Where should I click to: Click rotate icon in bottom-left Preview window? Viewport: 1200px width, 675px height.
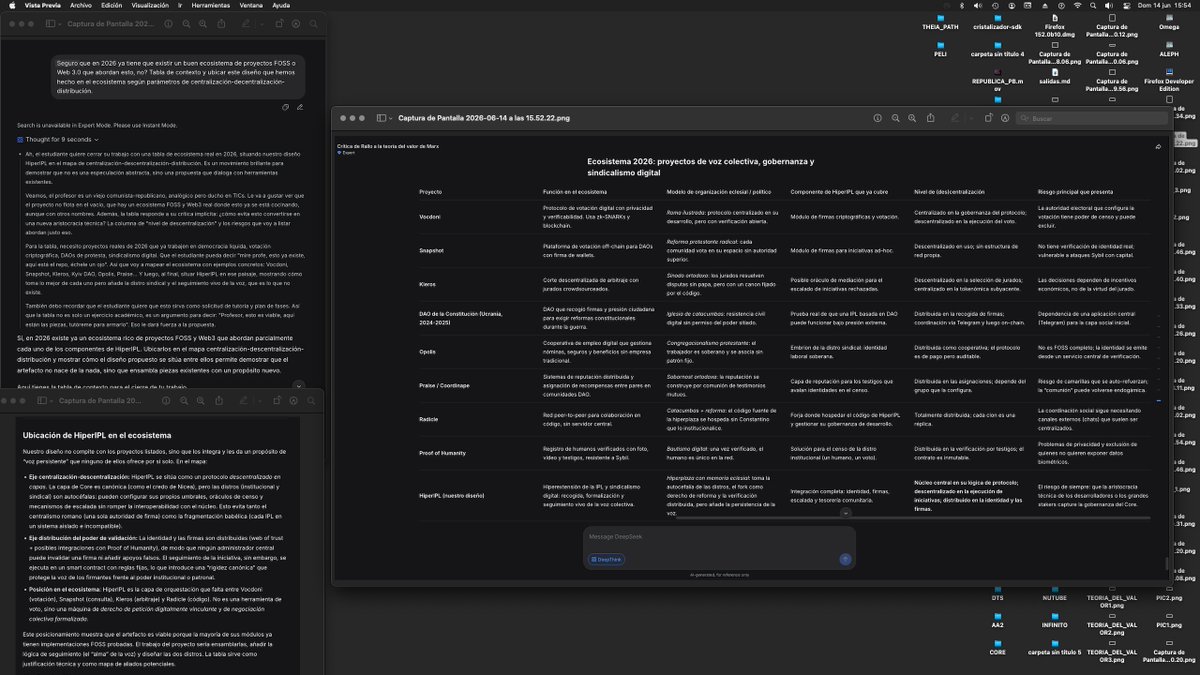[276, 401]
